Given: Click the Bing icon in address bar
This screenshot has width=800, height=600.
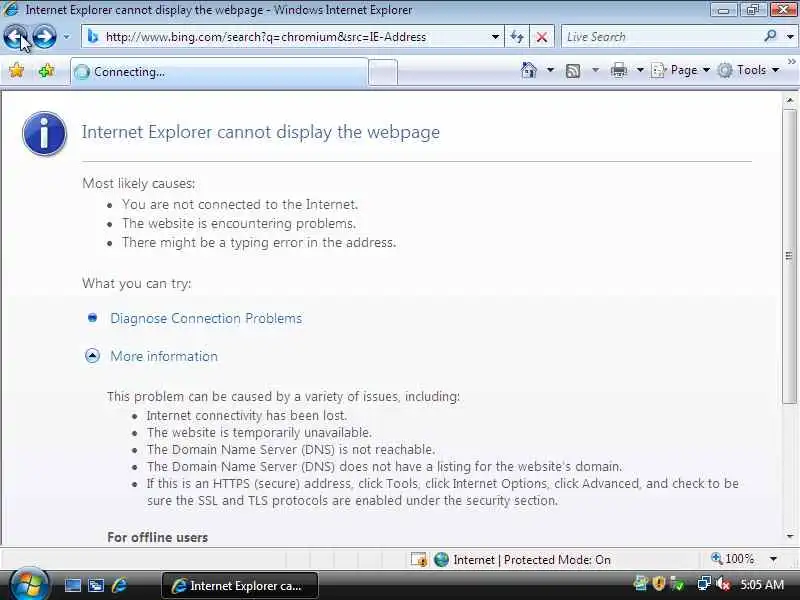Looking at the screenshot, I should coord(93,37).
